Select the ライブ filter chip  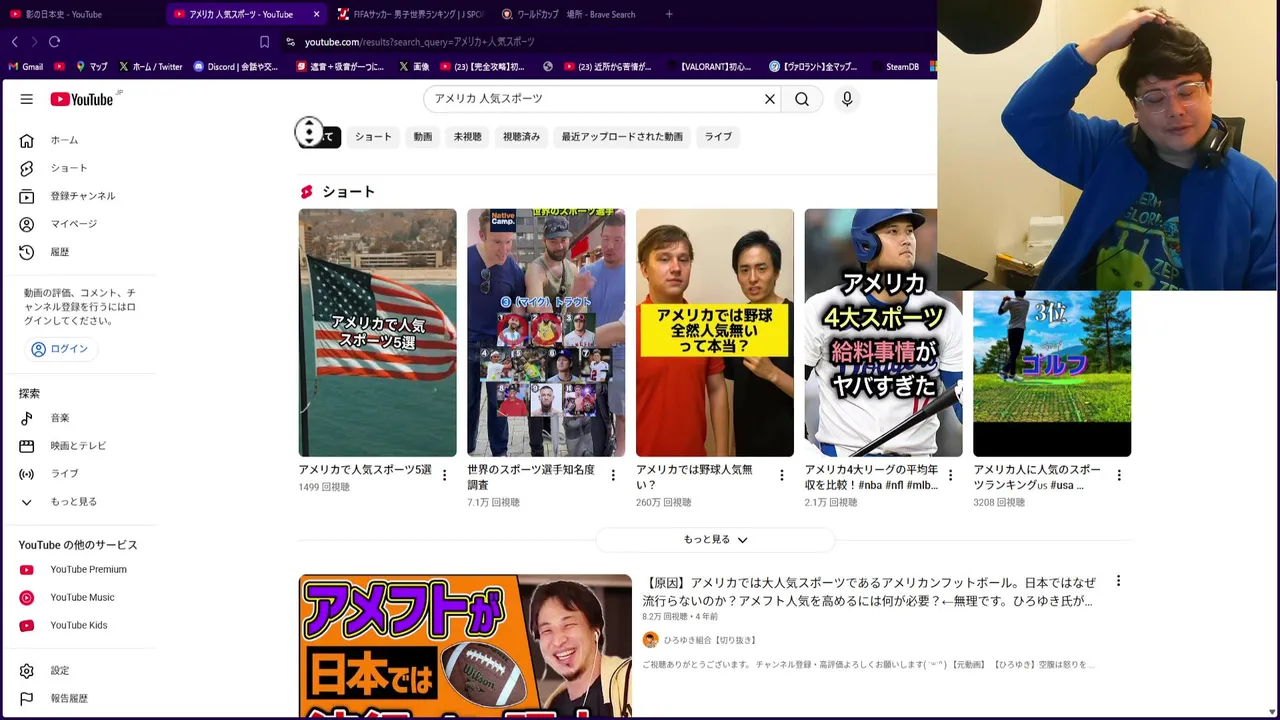pos(718,137)
